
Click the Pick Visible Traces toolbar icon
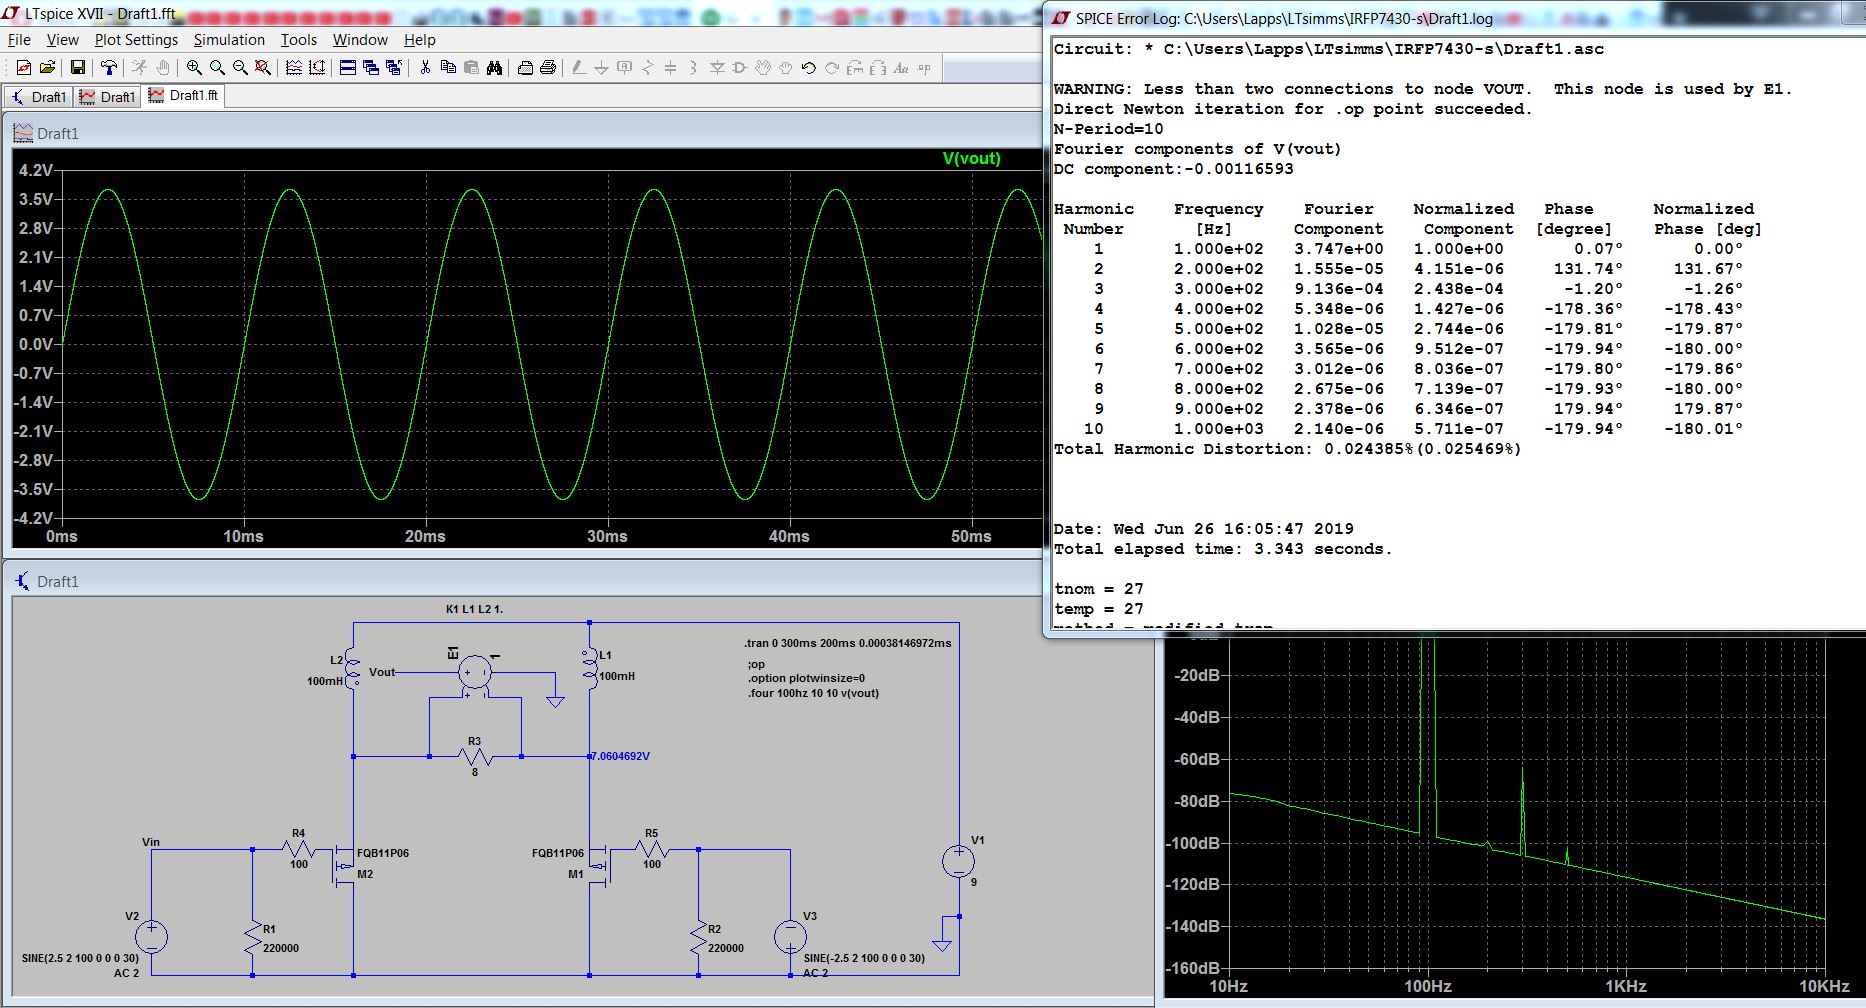point(294,67)
